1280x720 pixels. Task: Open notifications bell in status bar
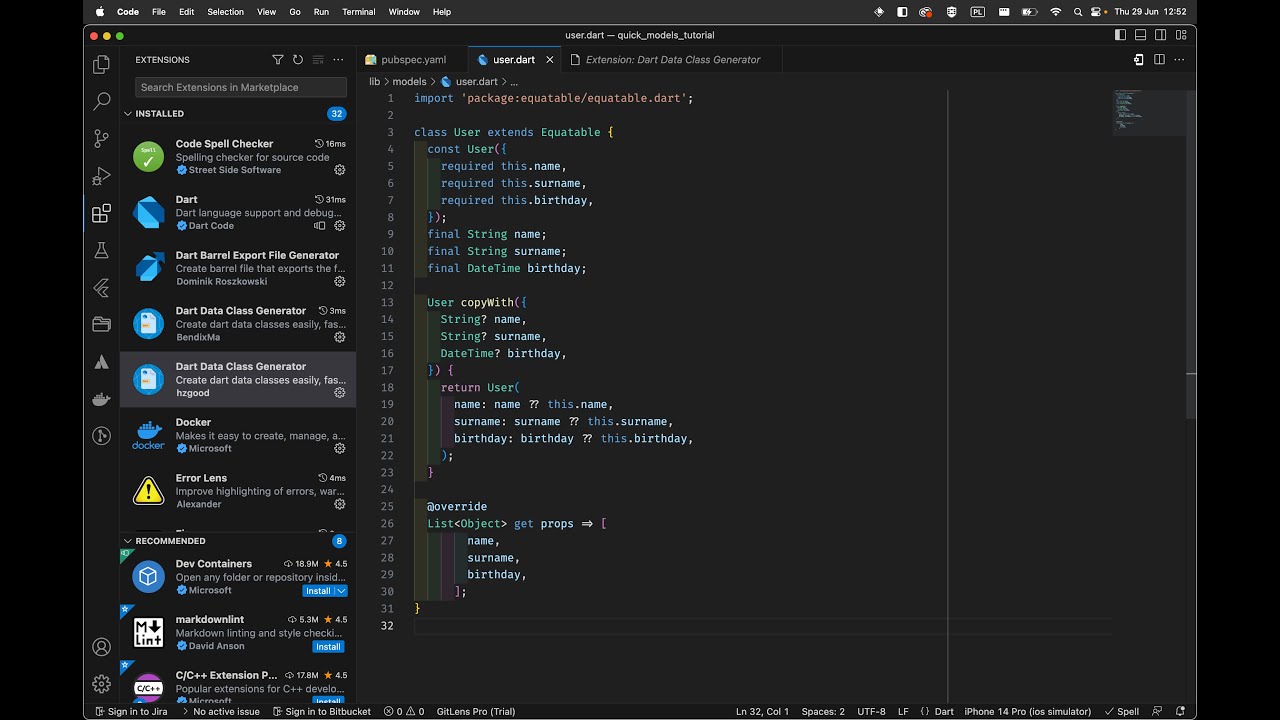[x=1180, y=712]
